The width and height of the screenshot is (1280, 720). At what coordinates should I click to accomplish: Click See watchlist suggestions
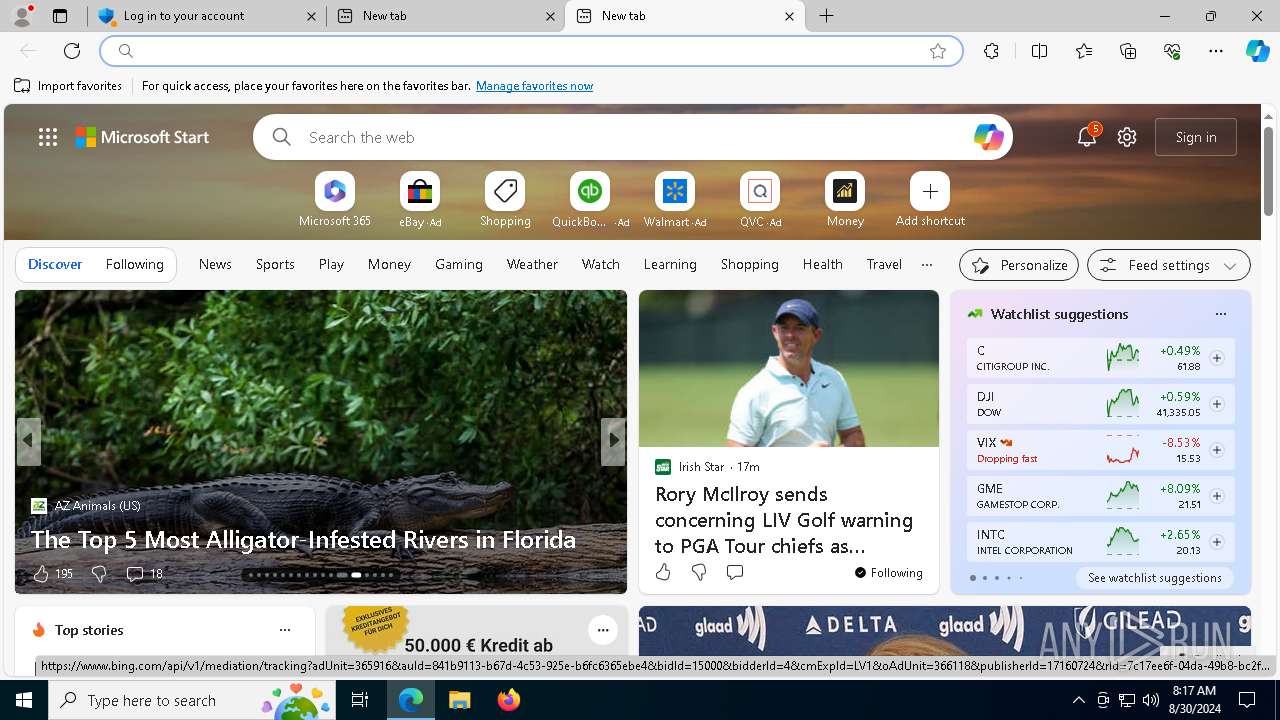coord(1155,578)
